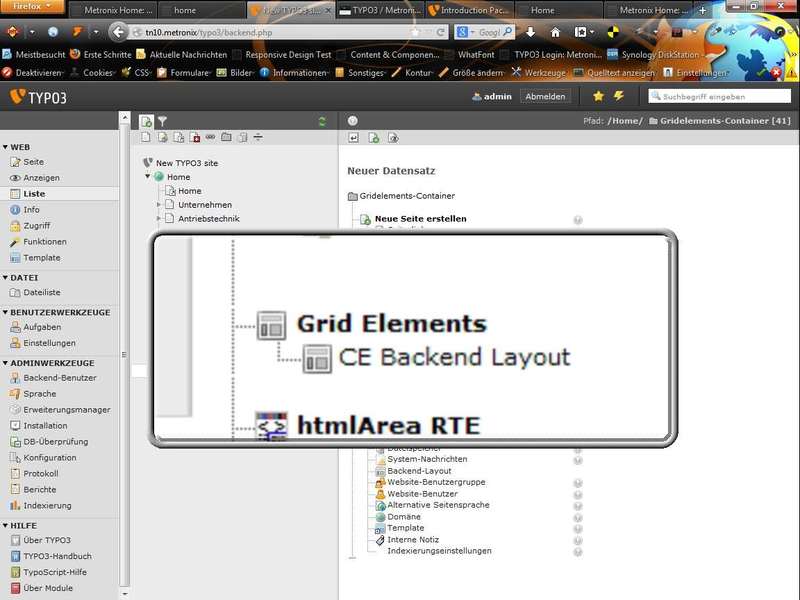Open the Installation module

(x=39, y=426)
